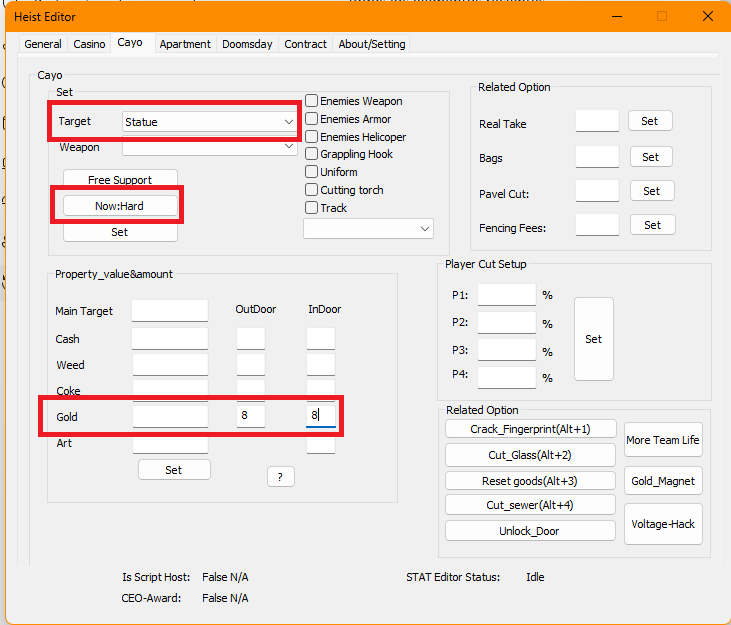Focus the P4 percentage field
The image size is (731, 625).
click(507, 377)
